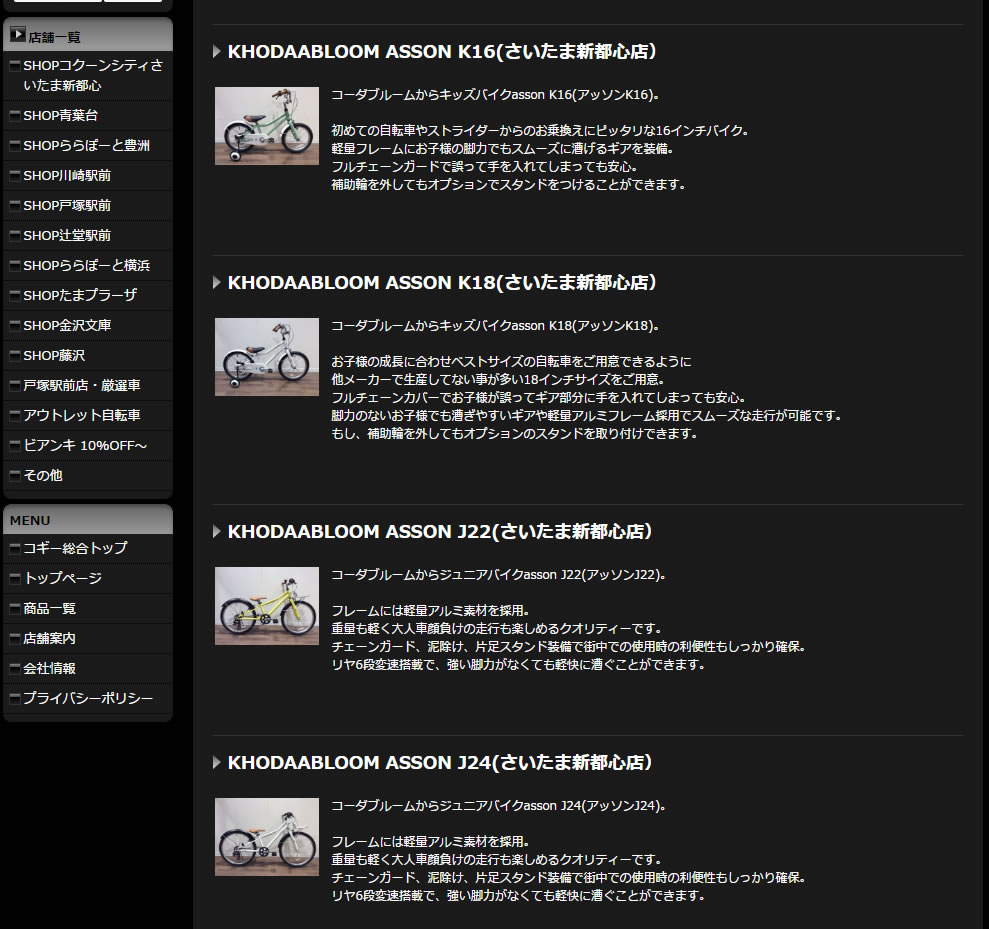Click bullet icon next to SHOP青葉台
Screen dimensions: 989x929
pos(15,115)
